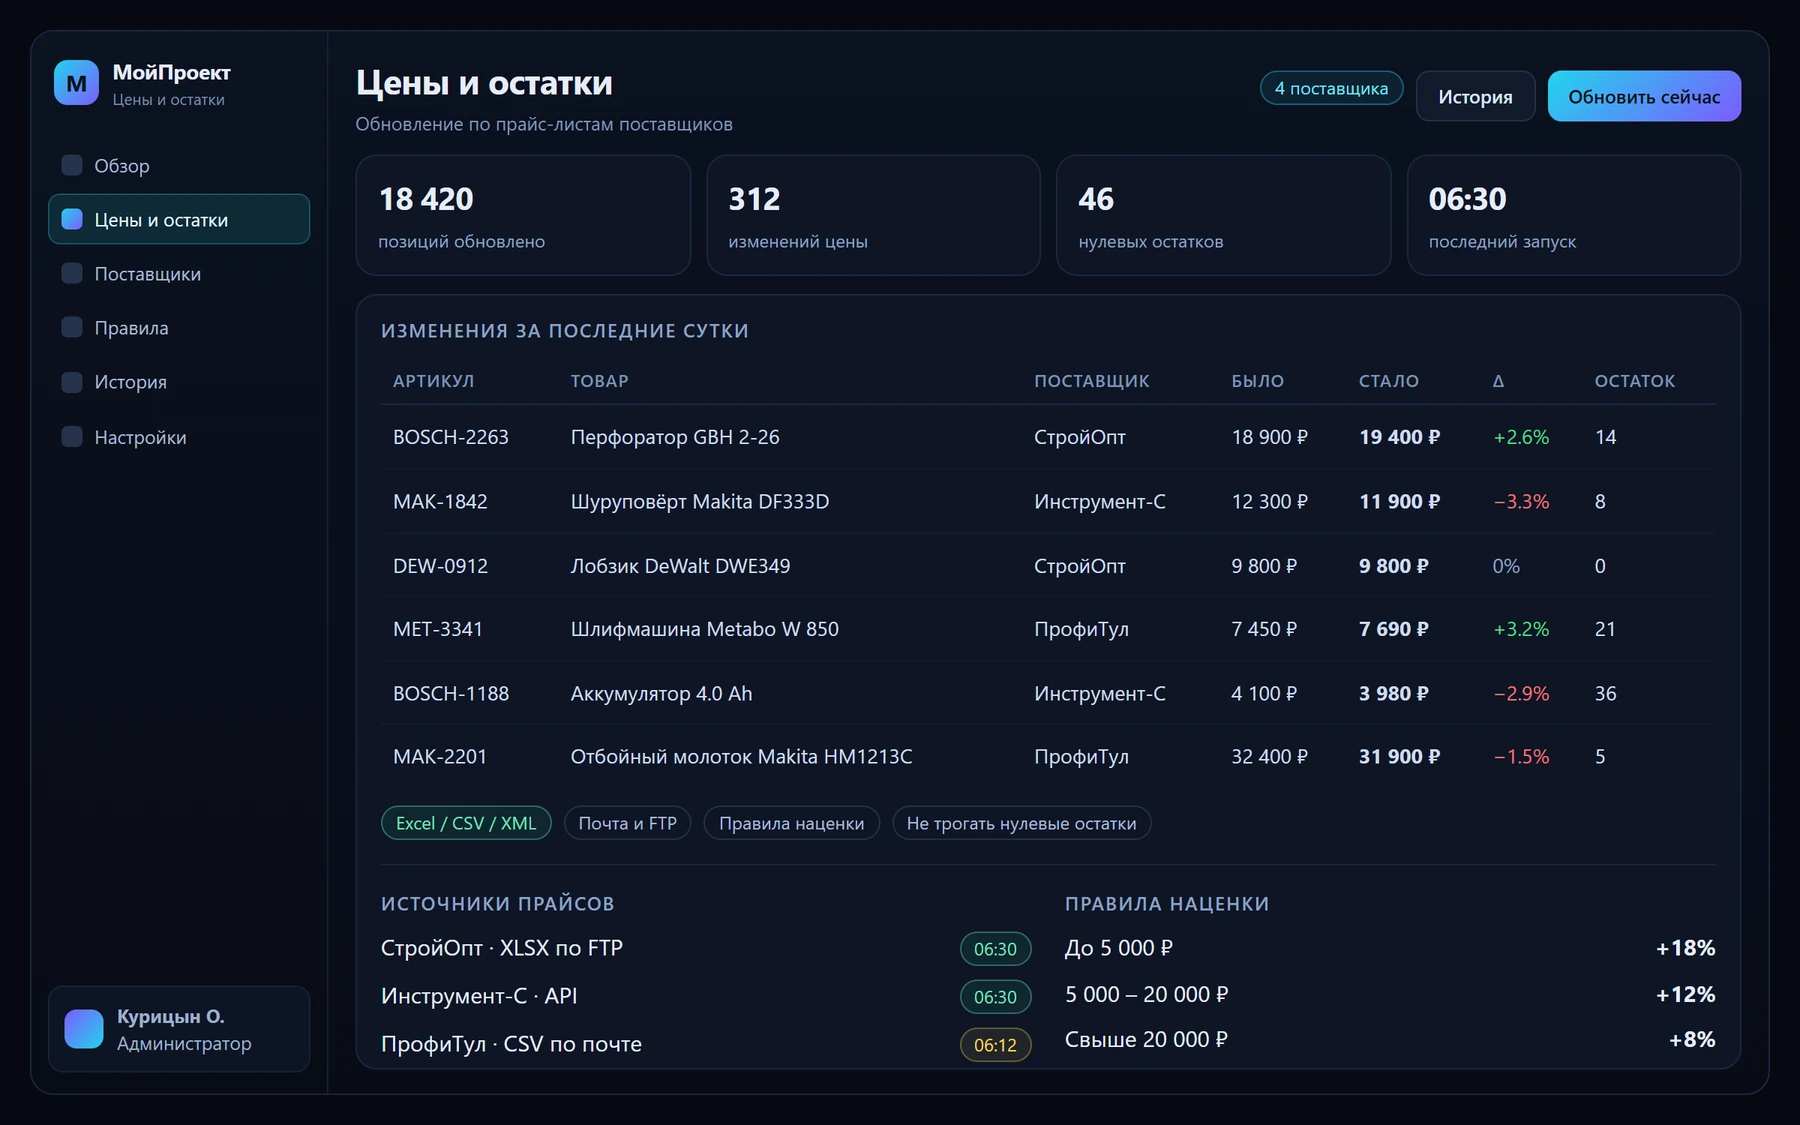Click the 312 изменений цены card

point(873,215)
